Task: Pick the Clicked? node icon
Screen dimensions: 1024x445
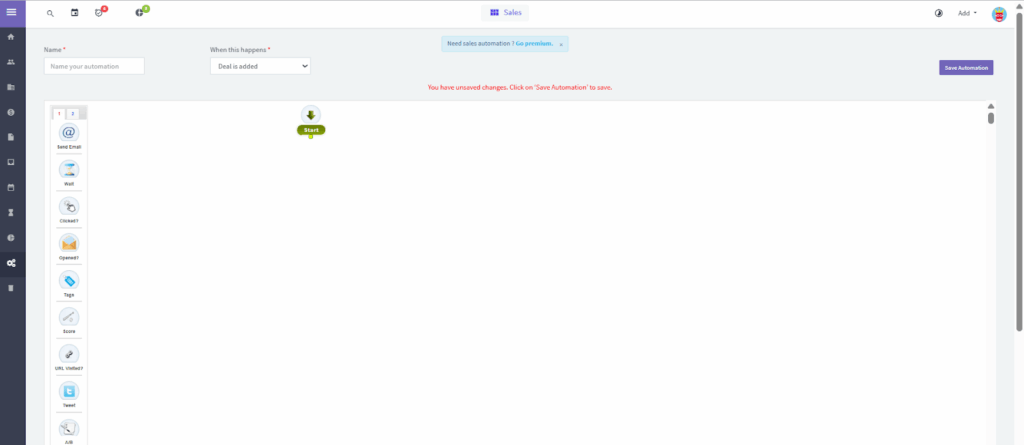Action: point(69,206)
